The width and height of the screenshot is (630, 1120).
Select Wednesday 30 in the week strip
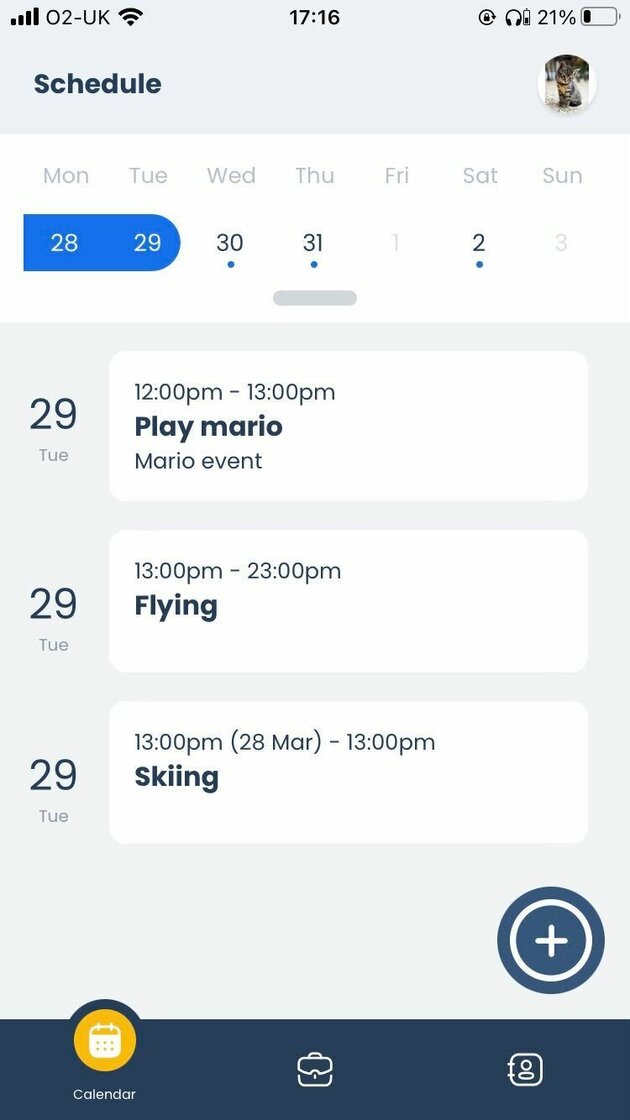click(230, 243)
